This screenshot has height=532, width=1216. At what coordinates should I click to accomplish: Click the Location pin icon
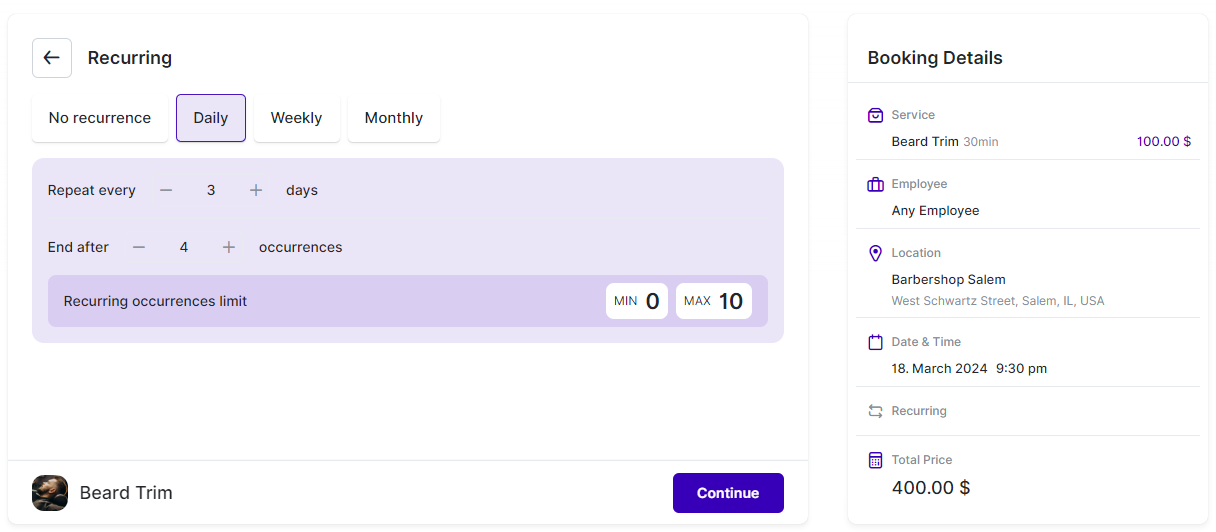[876, 253]
